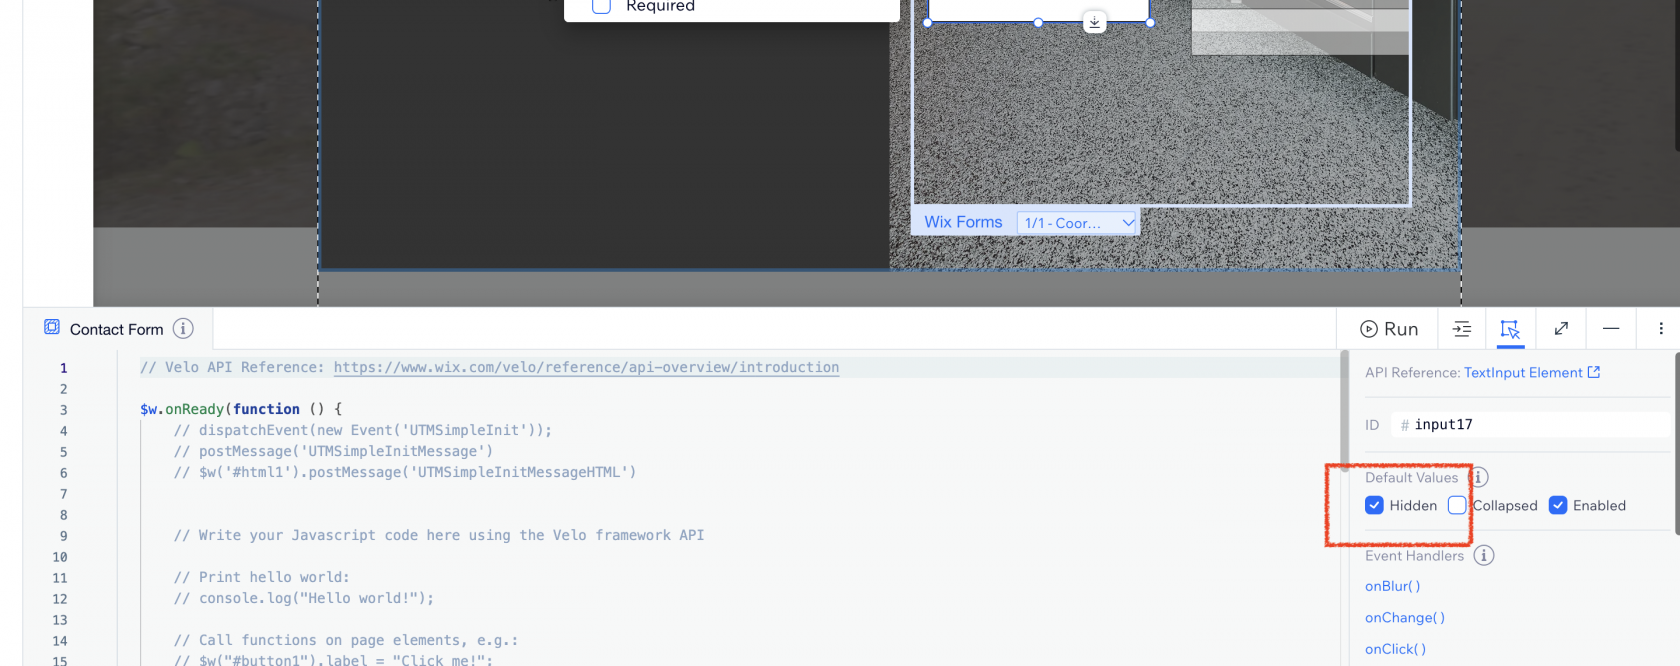Open the Wix Forms step dropdown

pyautogui.click(x=1078, y=223)
